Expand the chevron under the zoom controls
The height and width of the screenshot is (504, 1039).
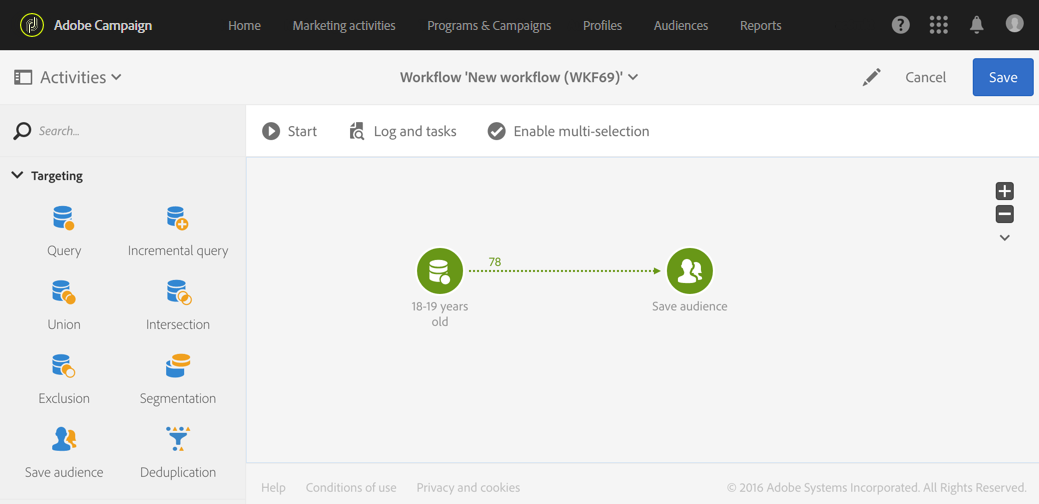[x=1005, y=238]
